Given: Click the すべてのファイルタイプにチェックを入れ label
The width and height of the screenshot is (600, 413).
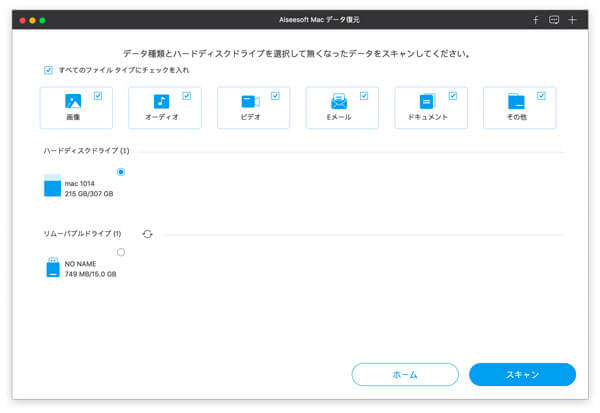Looking at the screenshot, I should [124, 70].
